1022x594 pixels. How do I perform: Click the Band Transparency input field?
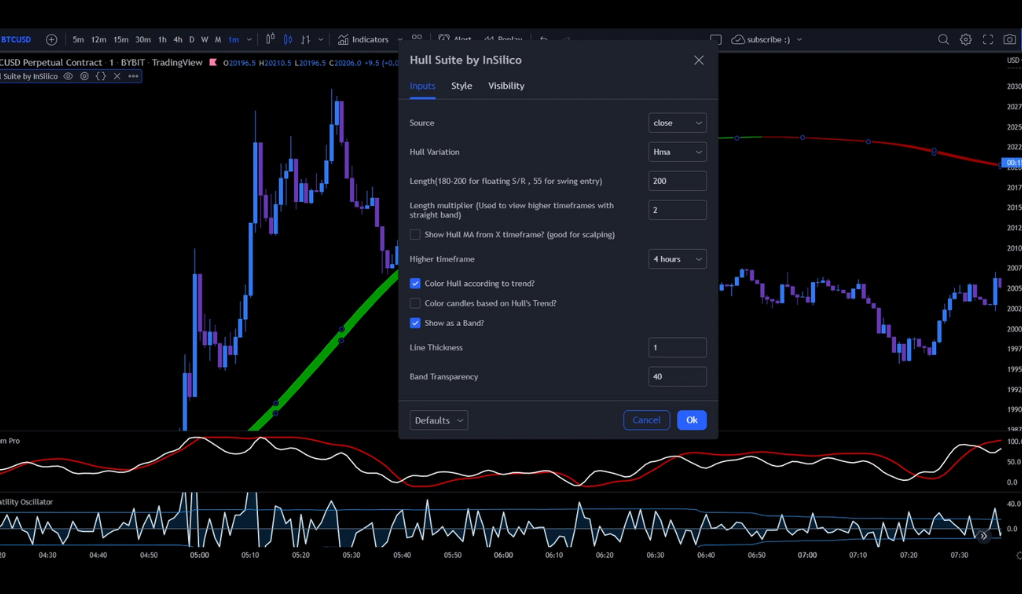point(677,377)
